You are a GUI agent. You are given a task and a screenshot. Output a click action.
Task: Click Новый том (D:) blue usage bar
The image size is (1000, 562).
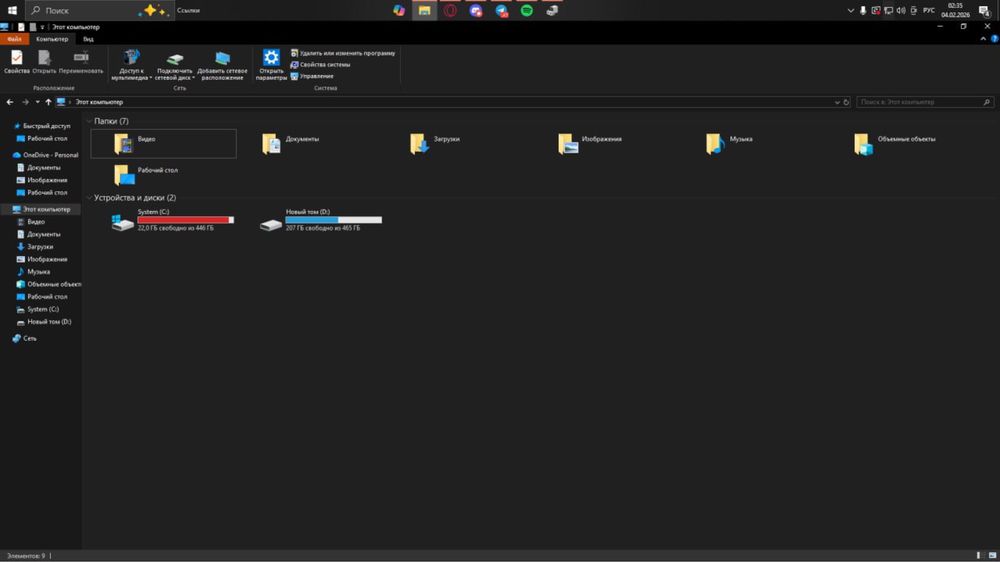point(334,220)
